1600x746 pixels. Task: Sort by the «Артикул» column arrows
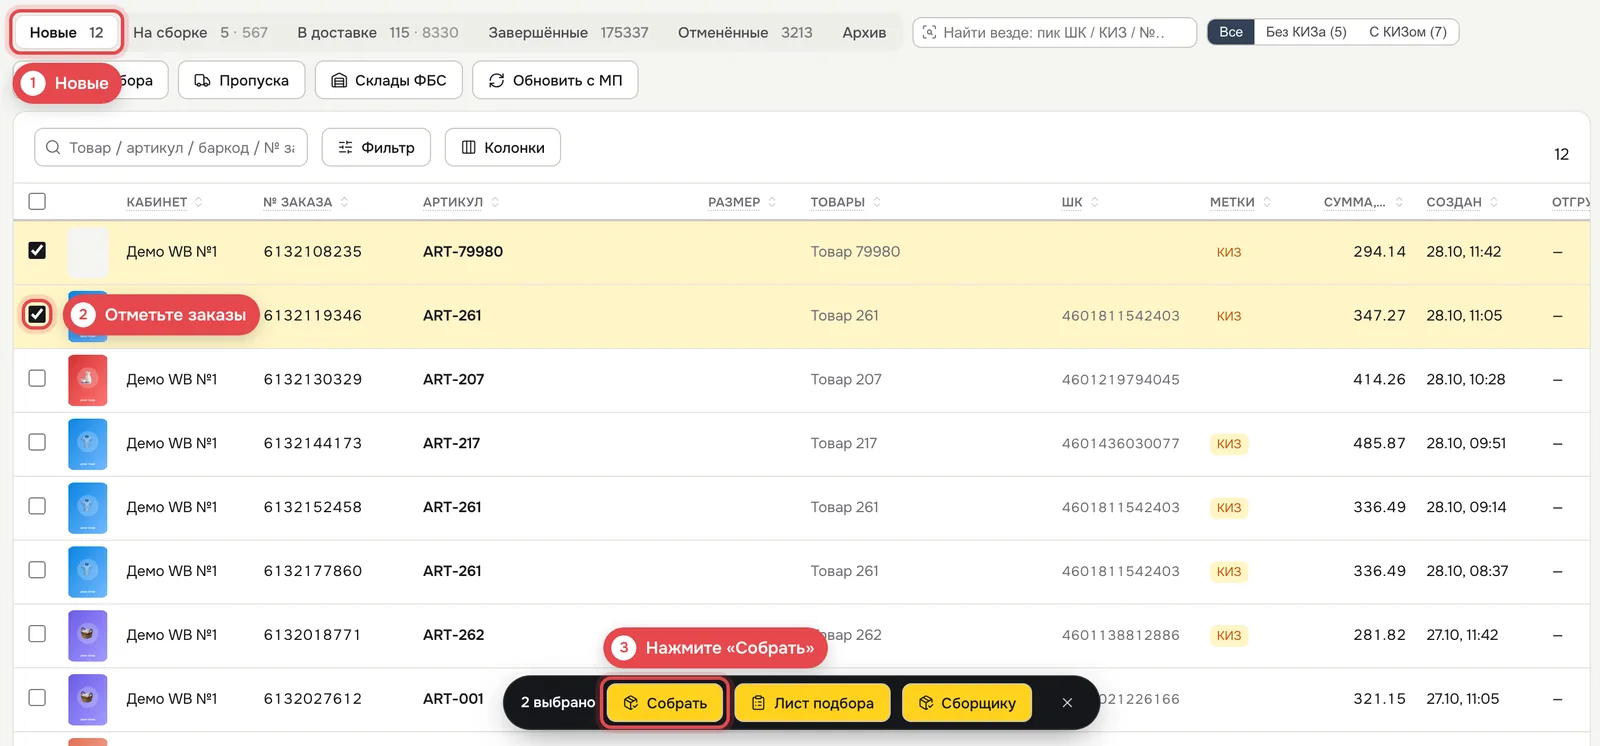coord(495,202)
